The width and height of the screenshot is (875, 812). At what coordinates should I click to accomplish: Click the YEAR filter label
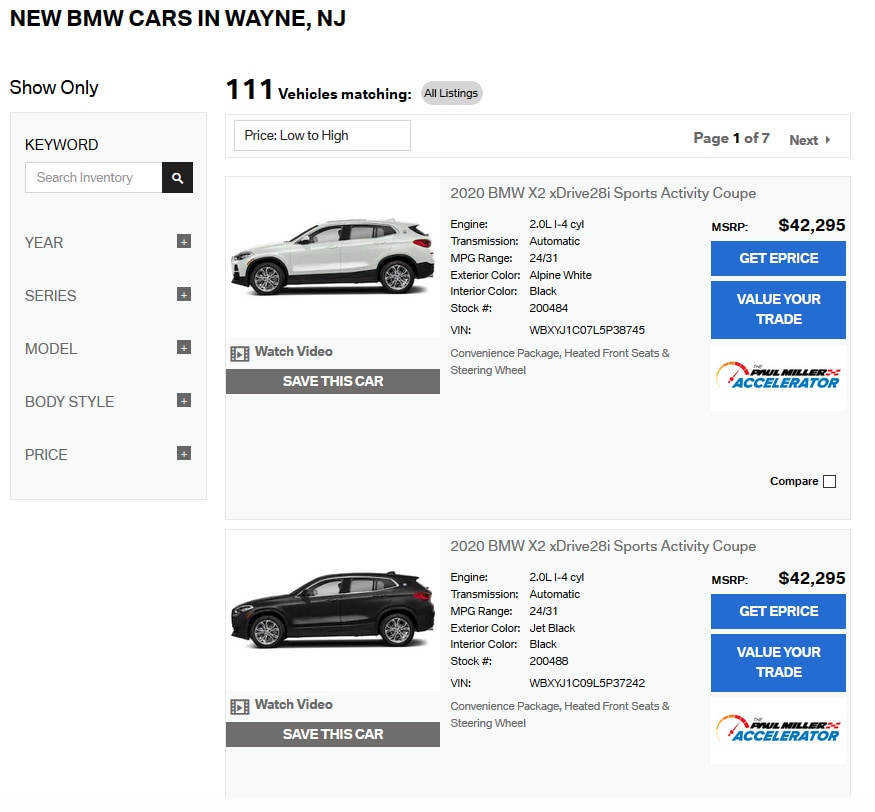[44, 243]
